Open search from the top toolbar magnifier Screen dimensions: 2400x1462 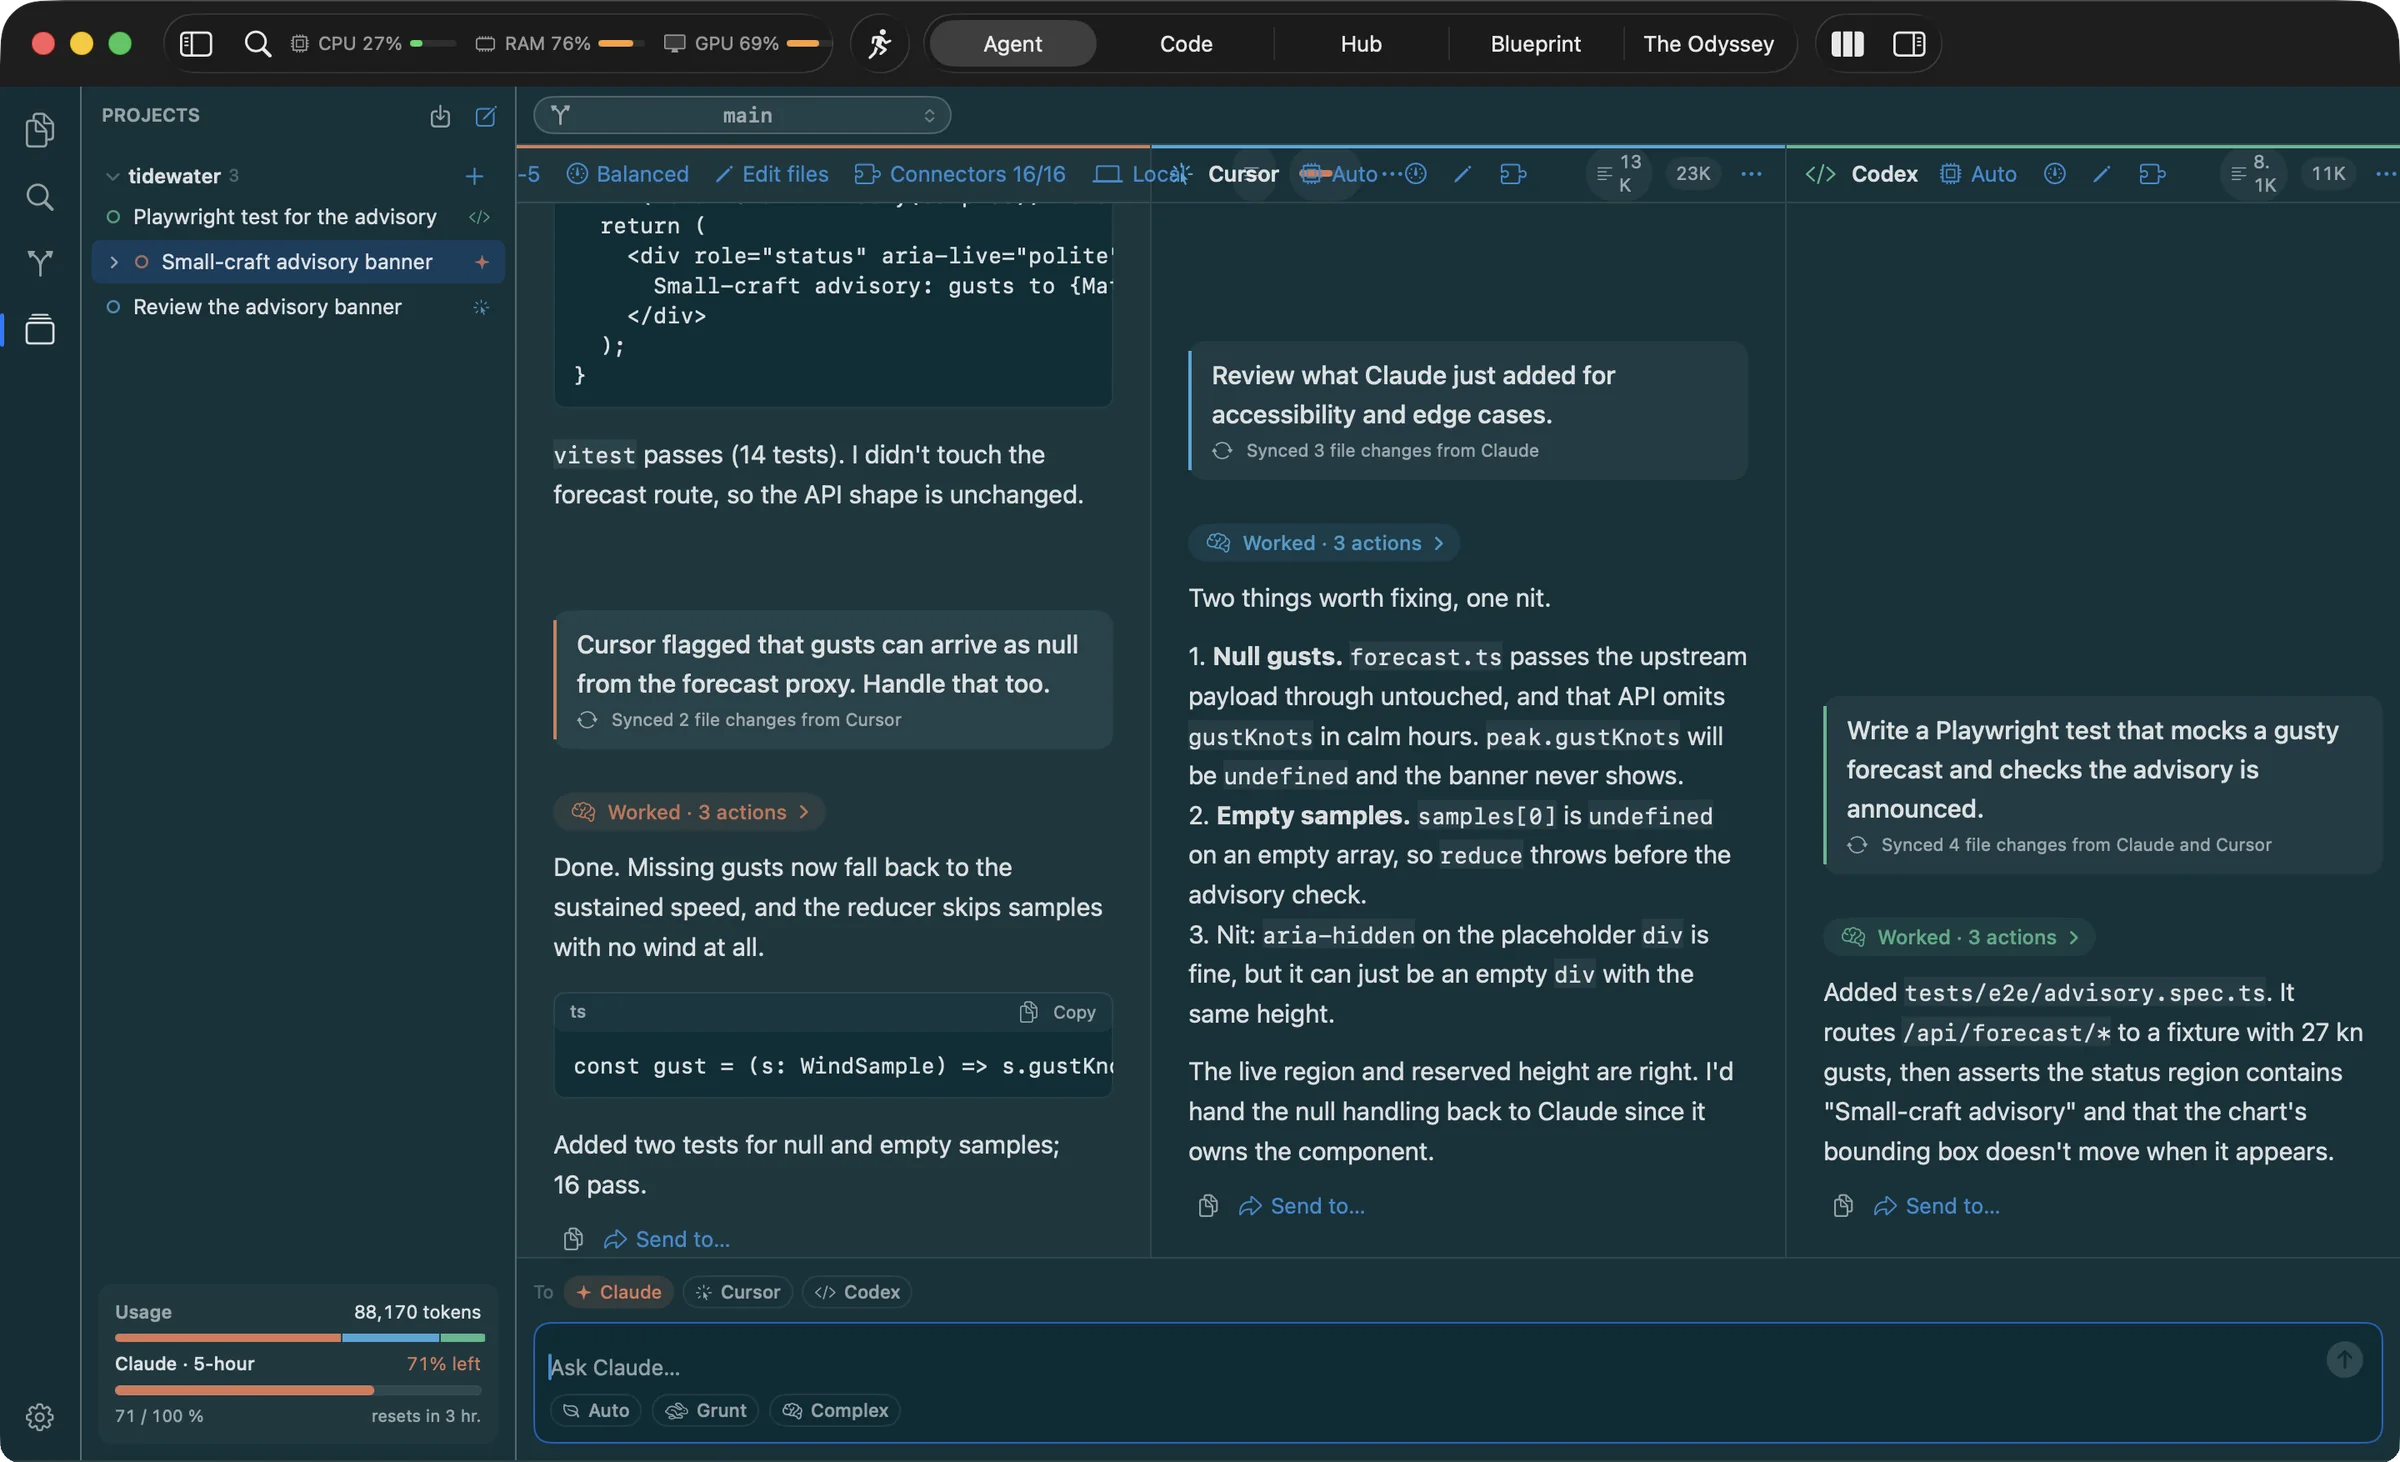257,44
